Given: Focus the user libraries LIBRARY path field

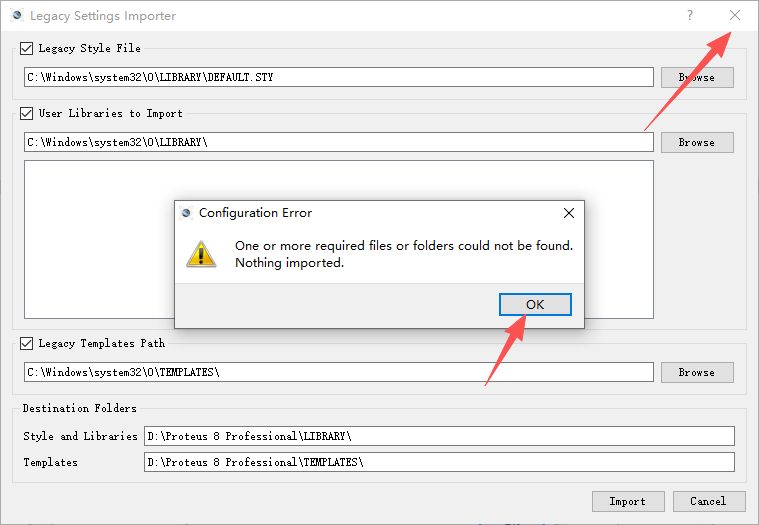Looking at the screenshot, I should point(339,142).
